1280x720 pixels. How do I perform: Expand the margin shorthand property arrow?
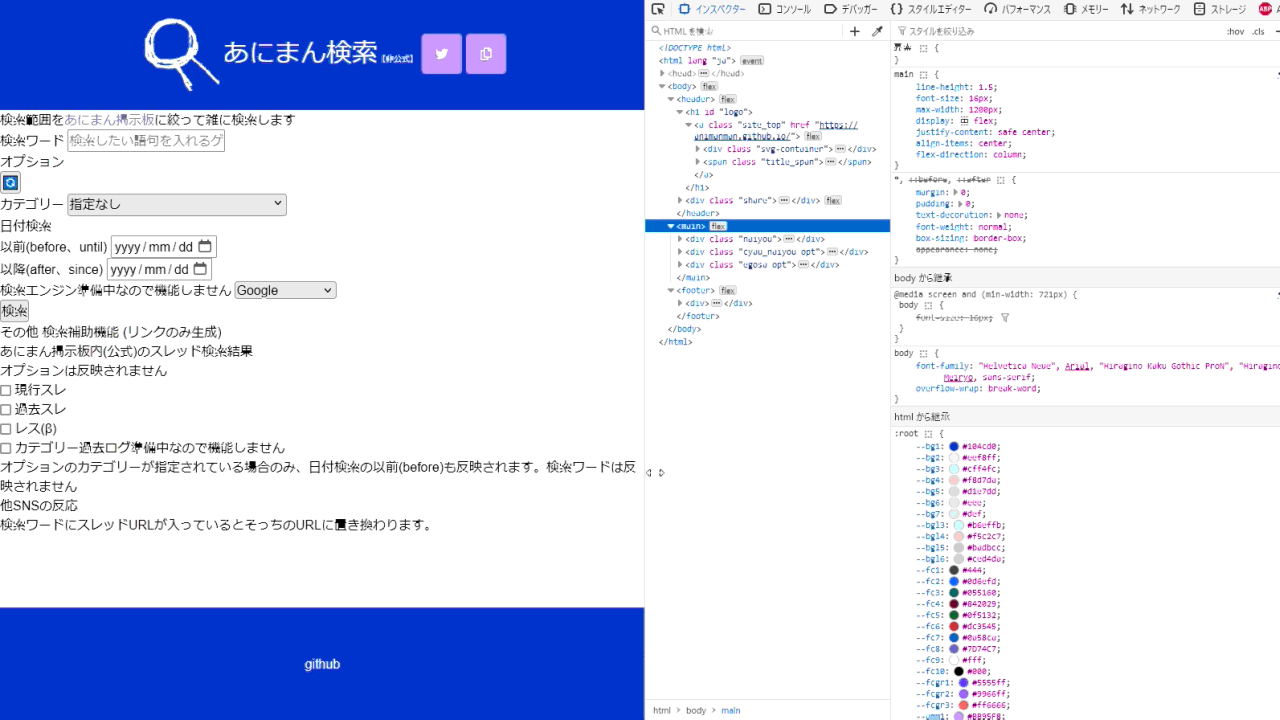coord(955,192)
